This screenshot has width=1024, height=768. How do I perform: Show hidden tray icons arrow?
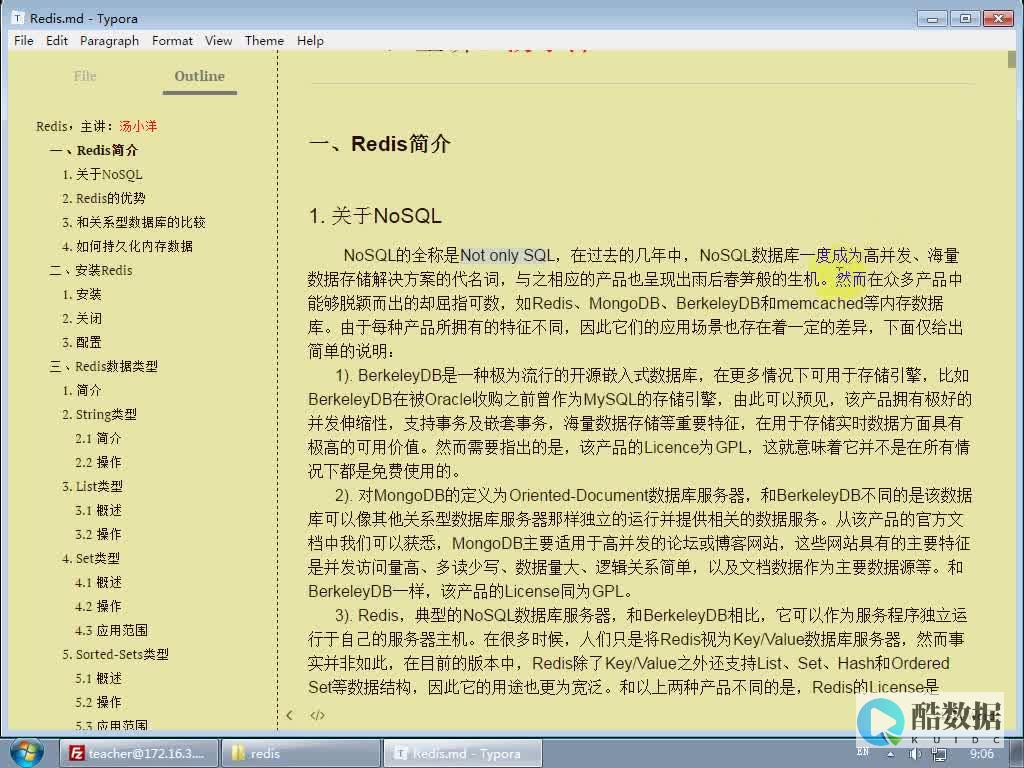tap(891, 754)
